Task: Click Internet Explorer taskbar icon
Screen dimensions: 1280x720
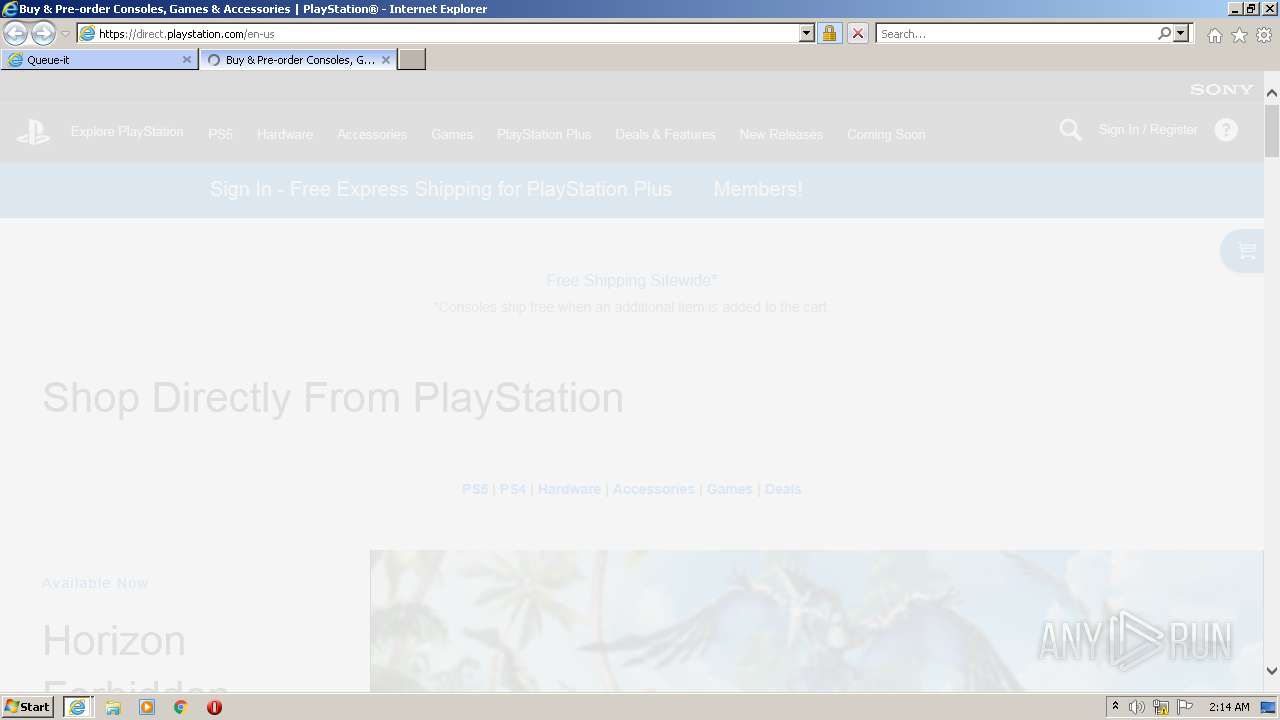Action: pyautogui.click(x=77, y=707)
